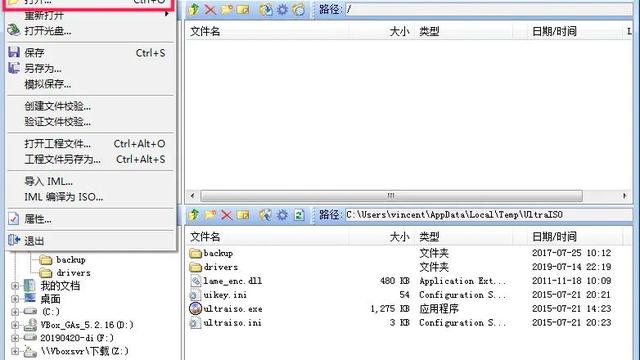Sort local list by 类型 column
The height and width of the screenshot is (360, 640).
[463, 237]
